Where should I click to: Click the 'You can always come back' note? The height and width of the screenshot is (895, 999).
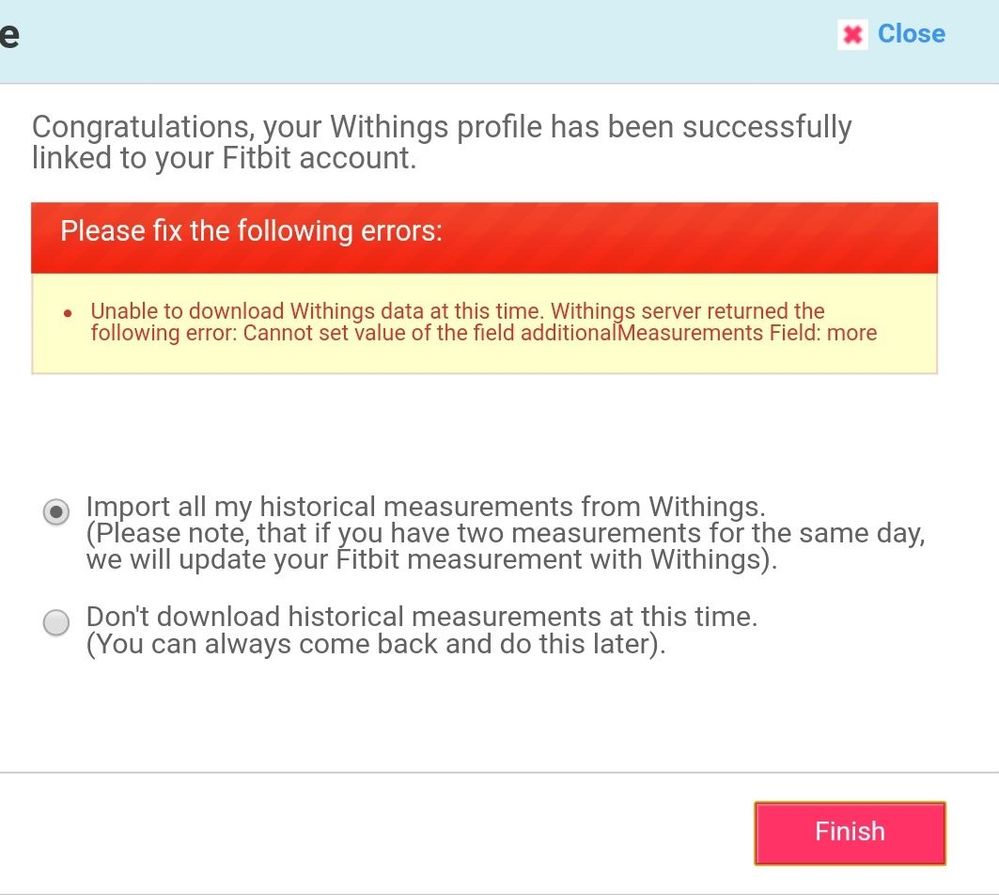click(376, 644)
